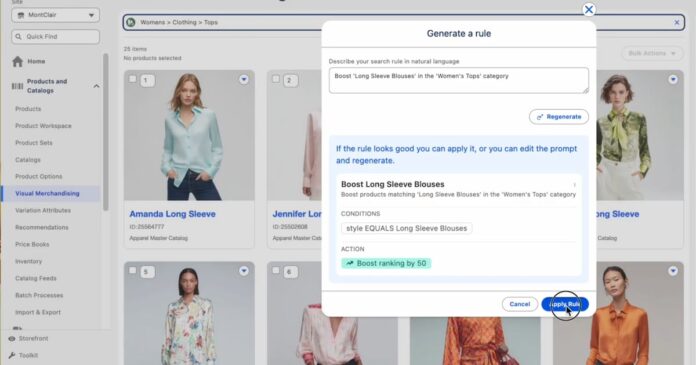Screen dimensions: 696x365
Task: Open the Bulk Actions dropdown
Action: tap(652, 53)
